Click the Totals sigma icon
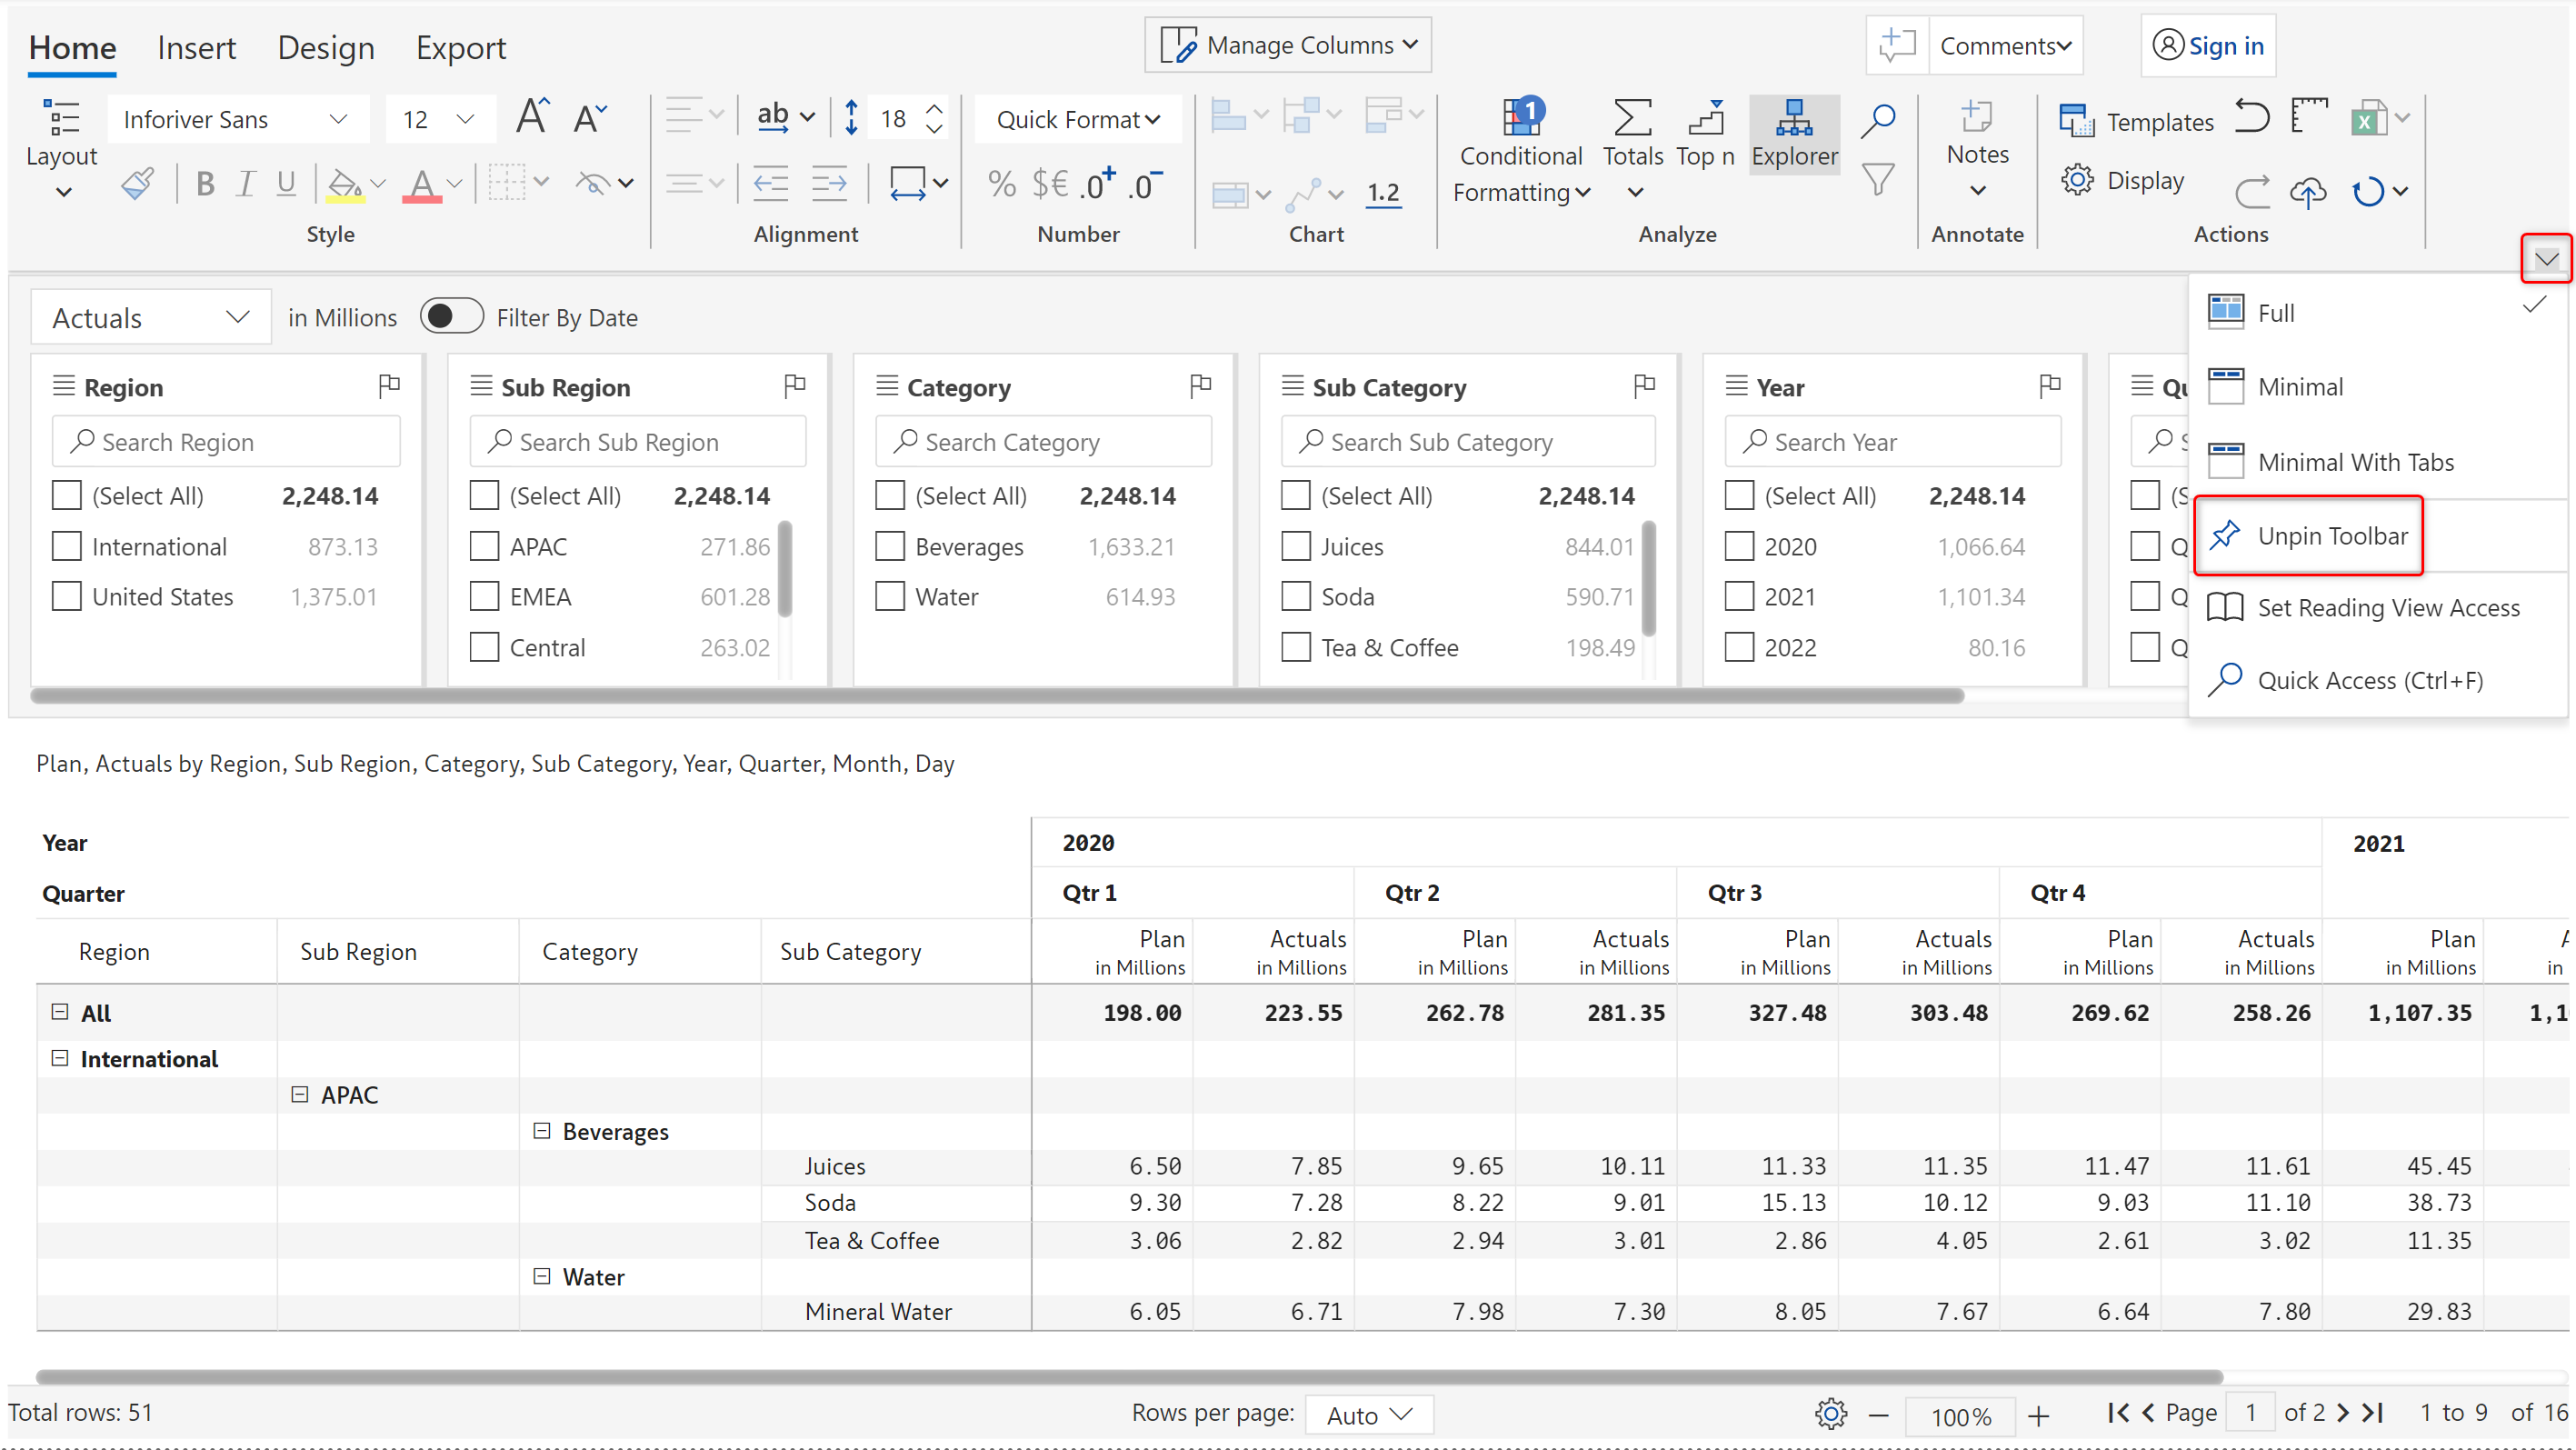Viewport: 2576px width, 1450px height. 1632,118
